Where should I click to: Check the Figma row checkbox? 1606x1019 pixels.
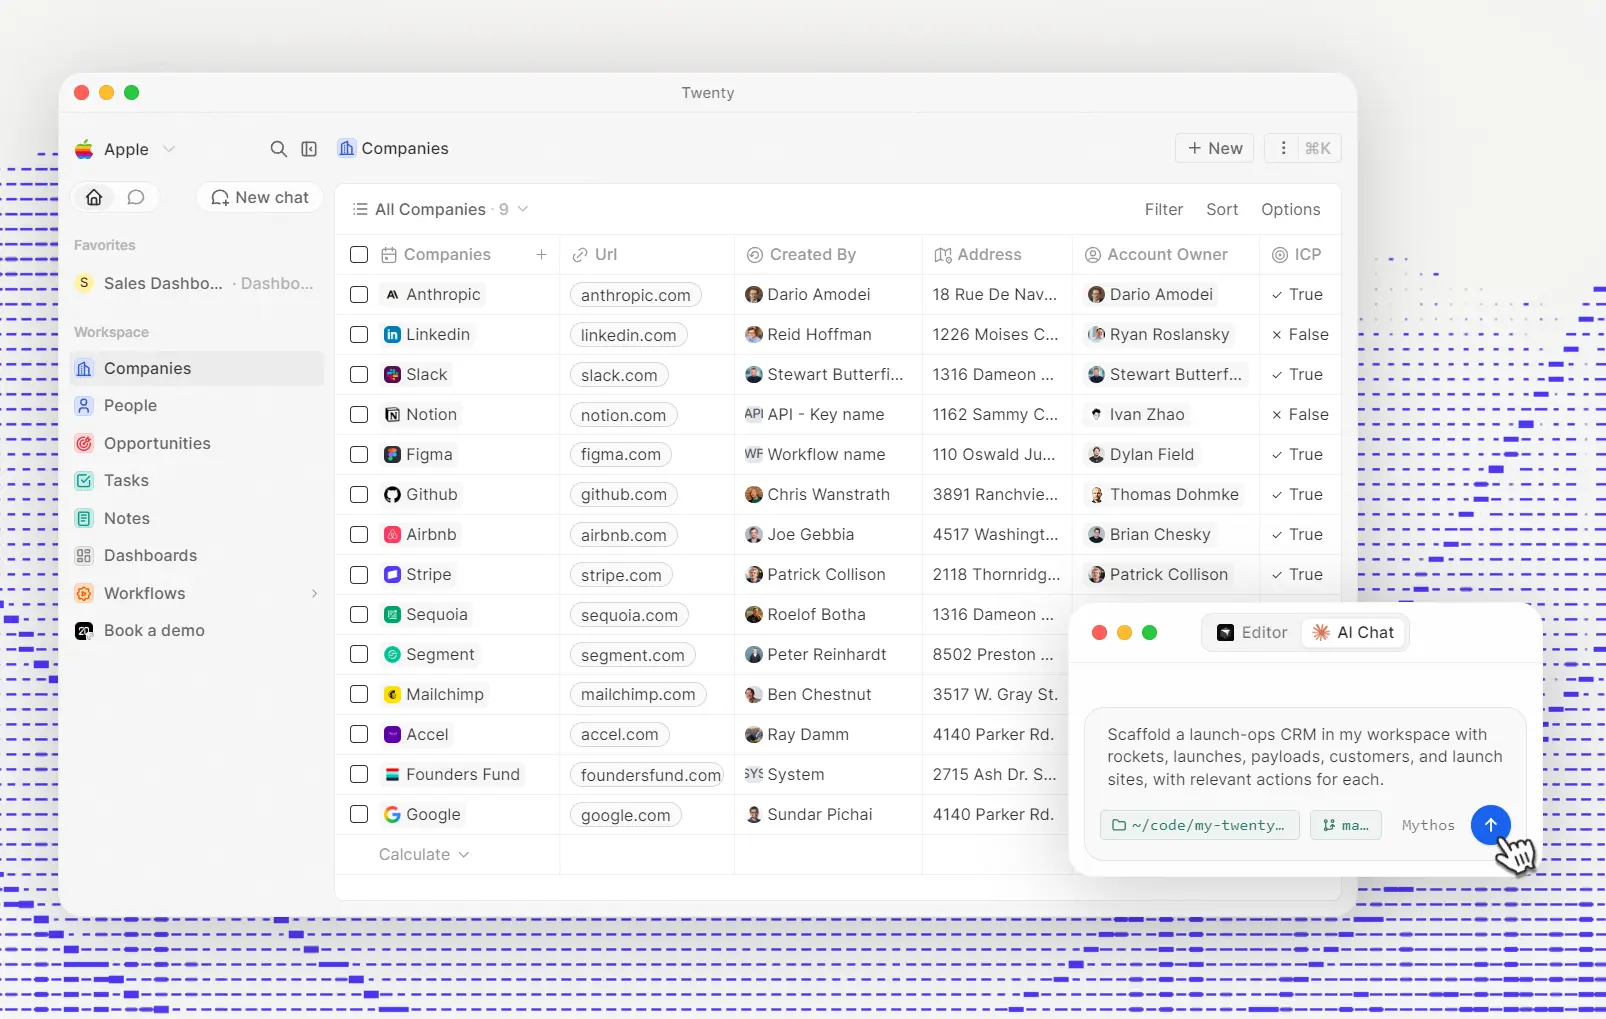click(x=359, y=455)
